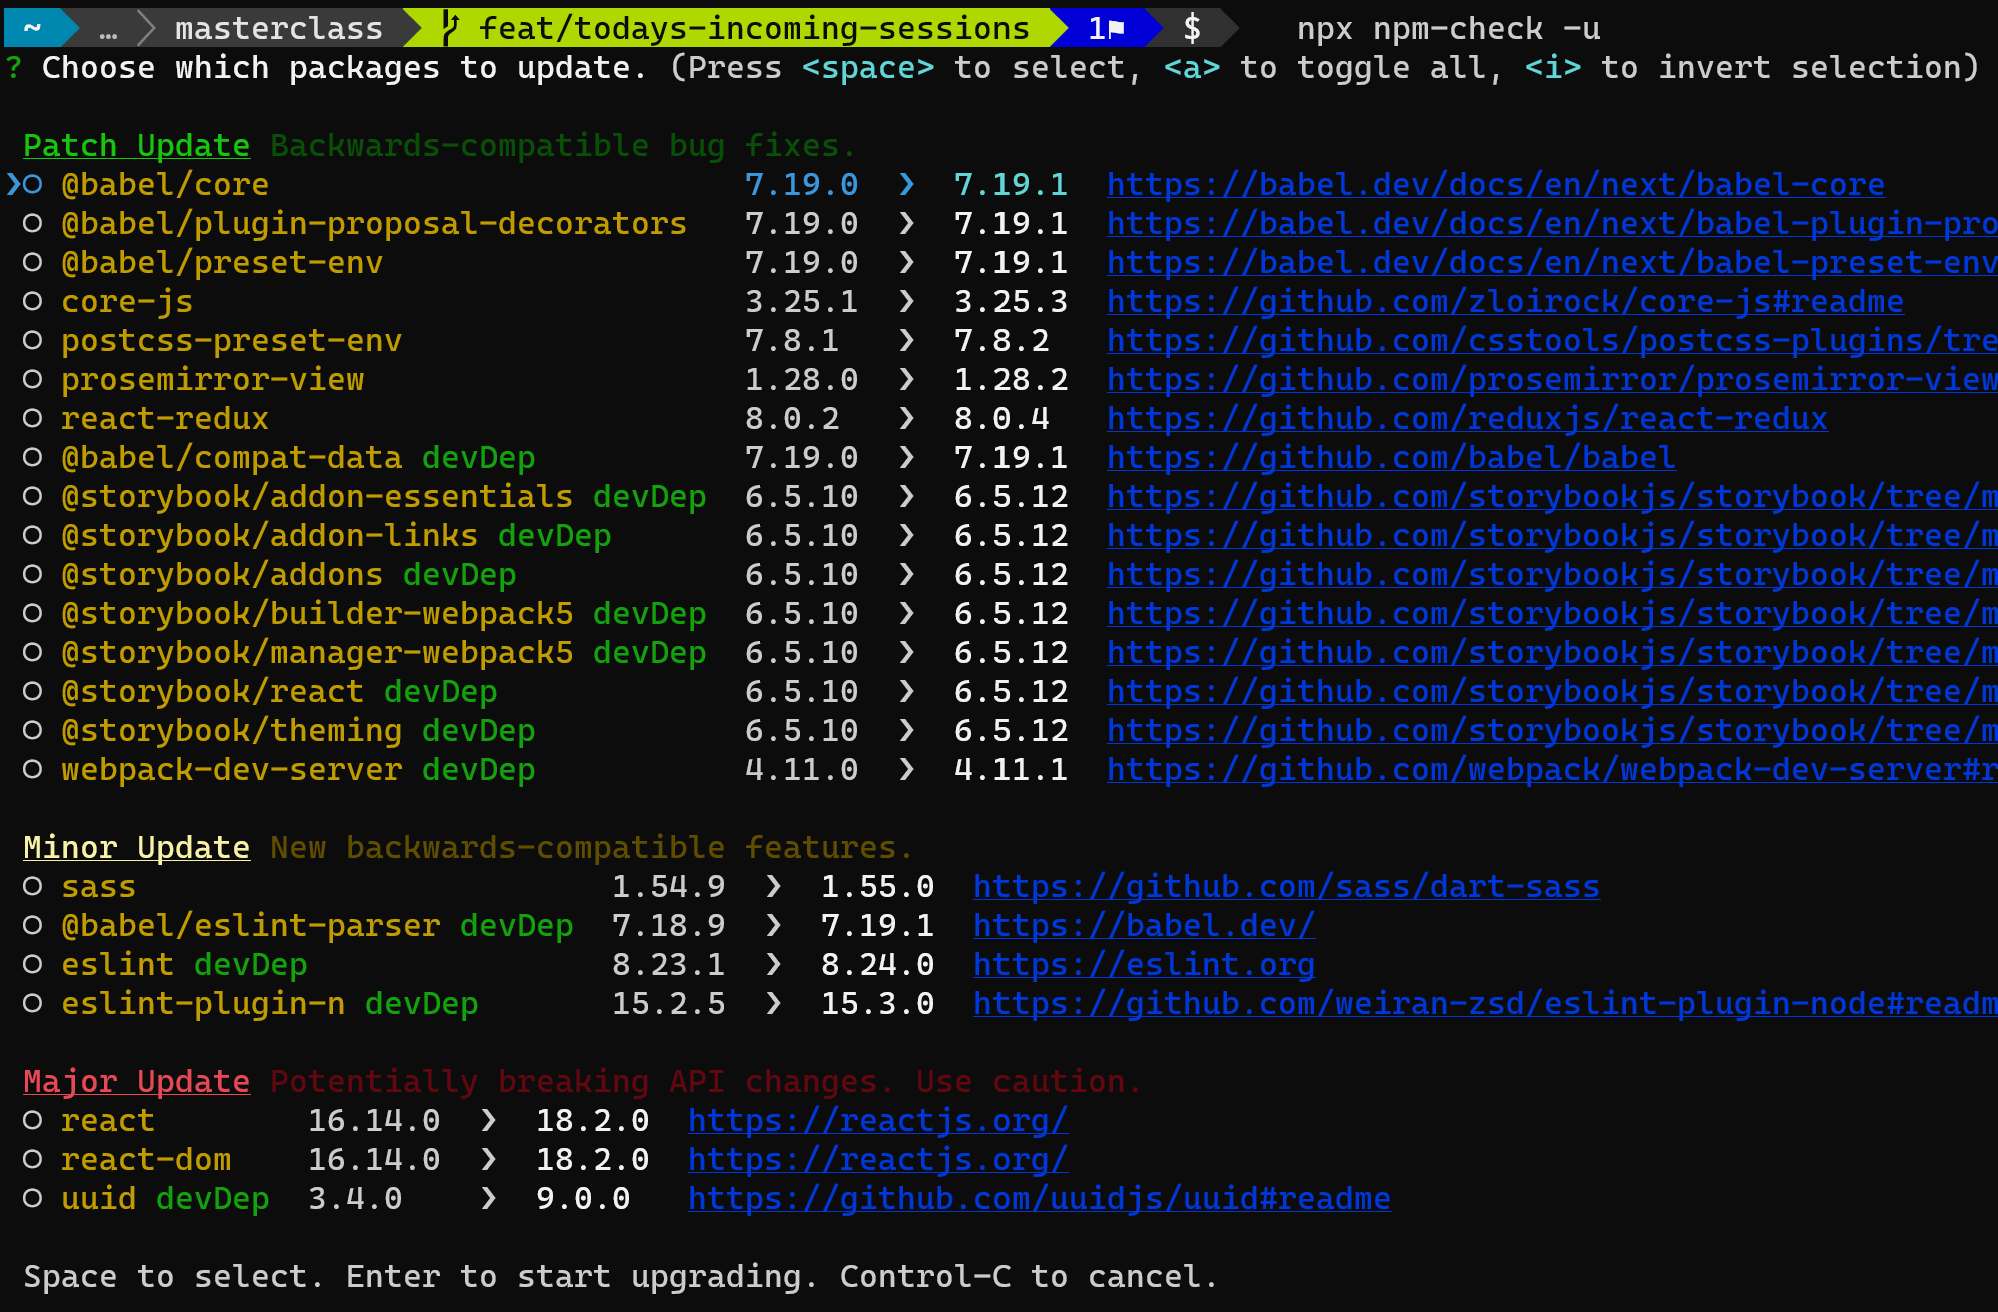Screen dimensions: 1998x1312
Task: Click the 'npx npm-check -u' command text
Action: click(x=1448, y=28)
